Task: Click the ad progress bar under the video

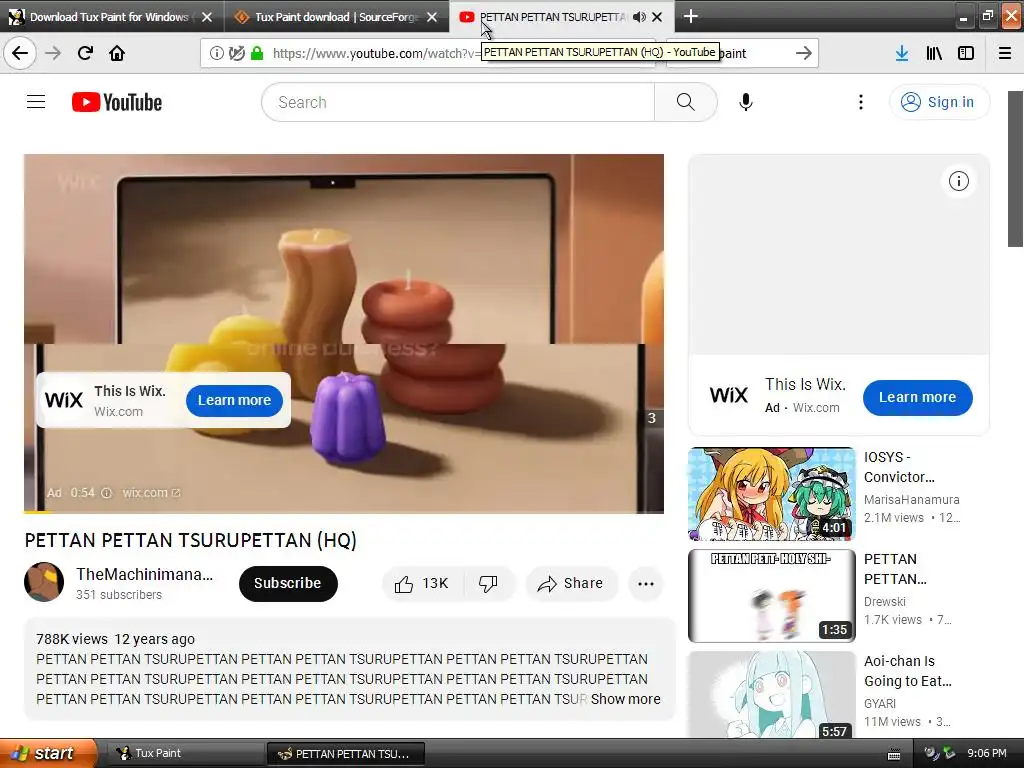Action: point(344,511)
